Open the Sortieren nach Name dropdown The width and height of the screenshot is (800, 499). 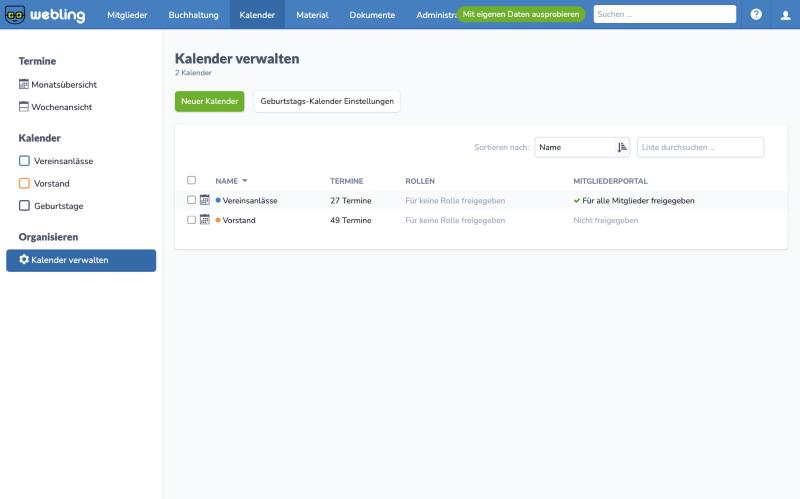pos(582,147)
